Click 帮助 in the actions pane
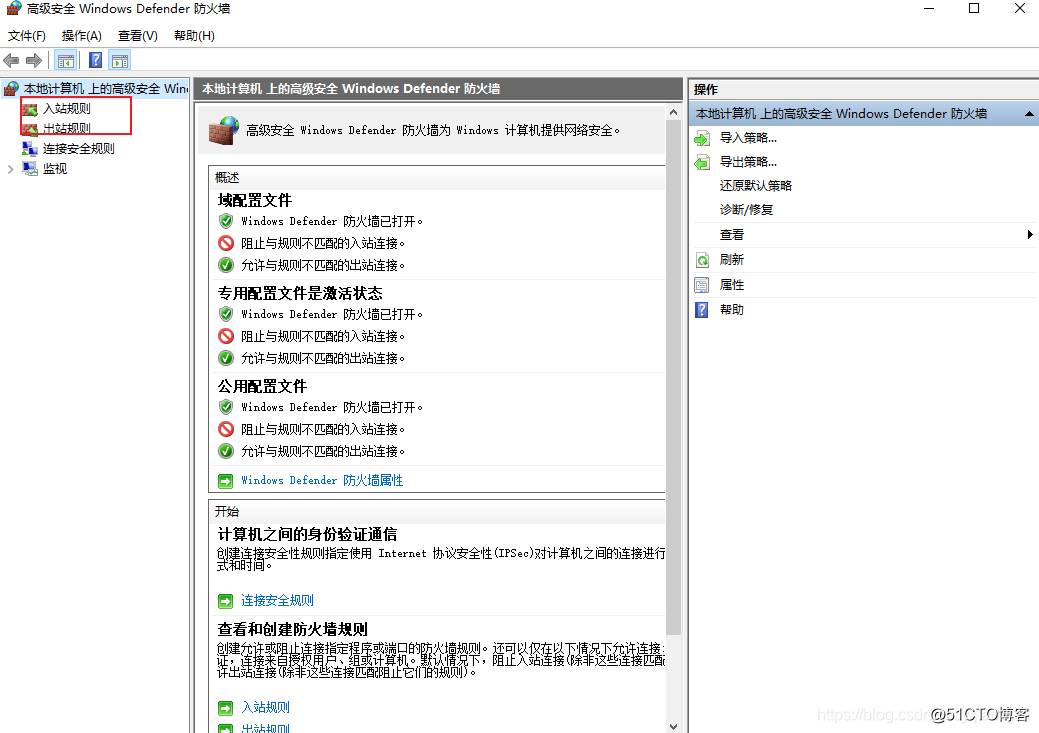Screen dimensions: 1039x733 [x=732, y=310]
